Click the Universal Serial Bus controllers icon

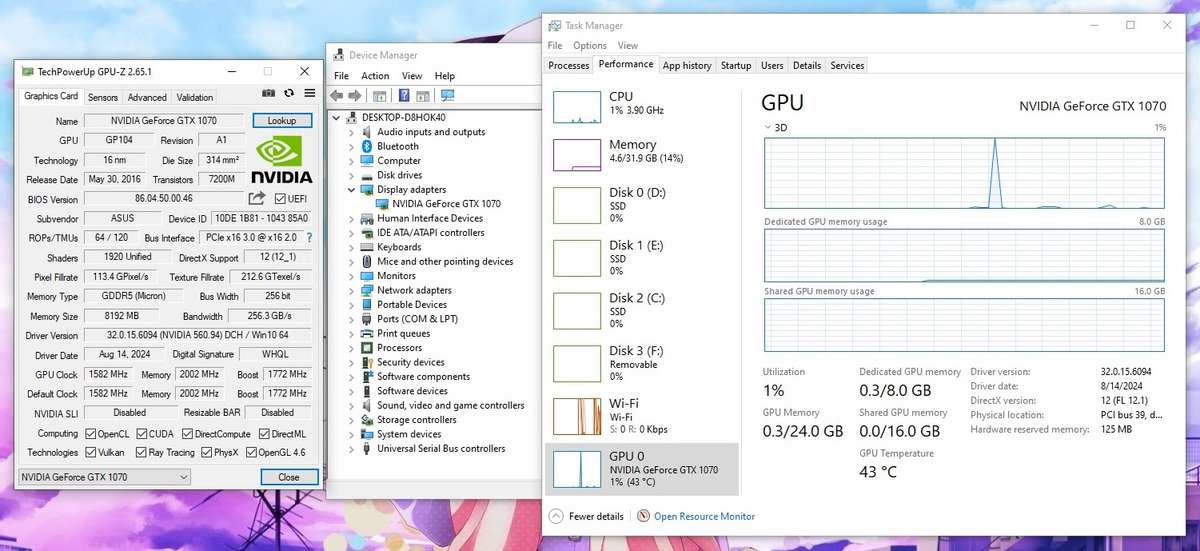tap(367, 449)
